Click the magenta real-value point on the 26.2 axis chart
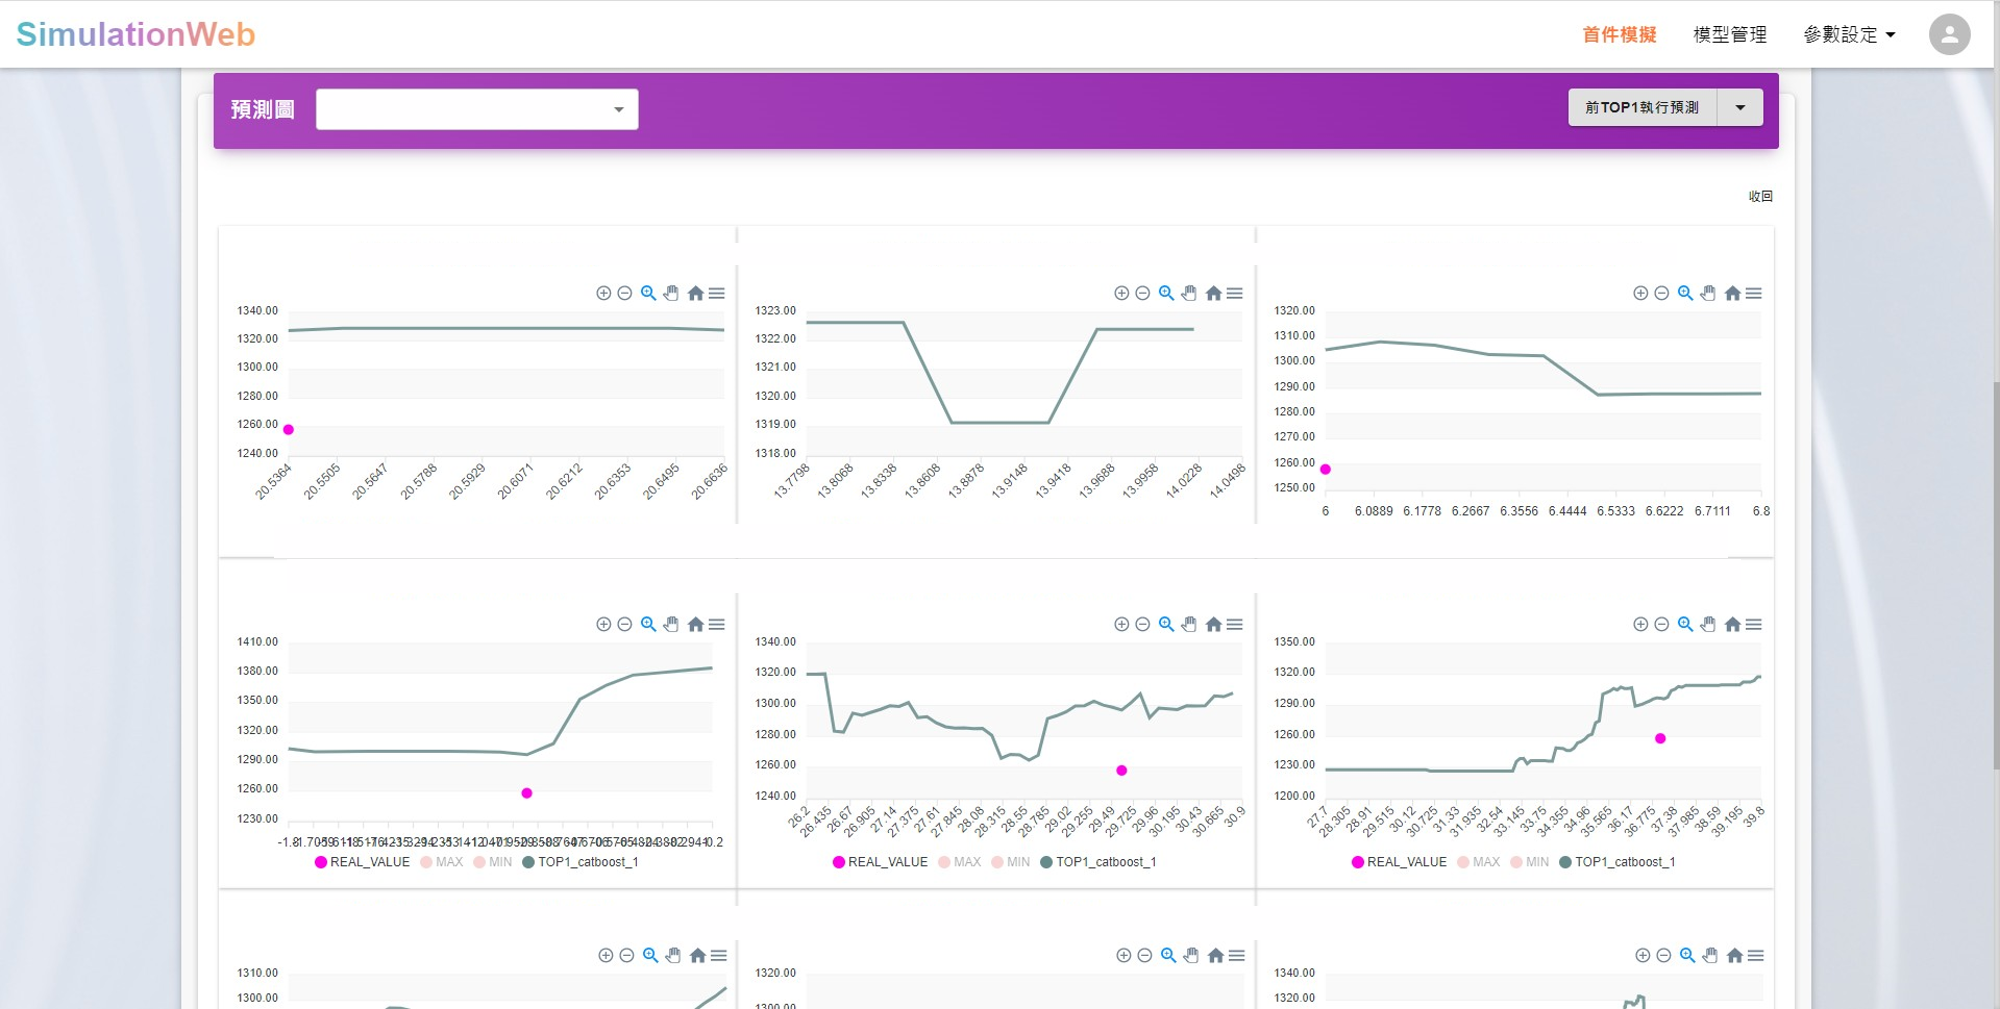The width and height of the screenshot is (2000, 1009). 1121,771
